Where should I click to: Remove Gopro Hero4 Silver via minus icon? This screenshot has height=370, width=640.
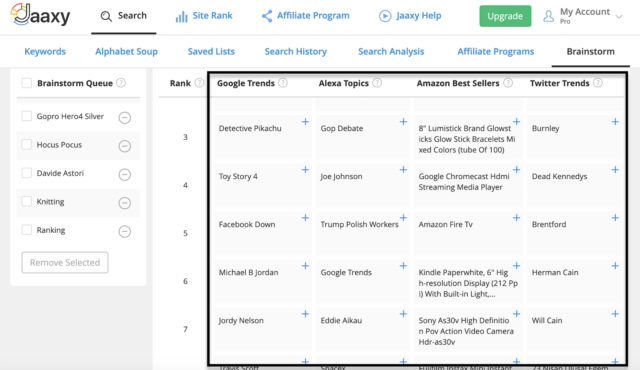124,117
